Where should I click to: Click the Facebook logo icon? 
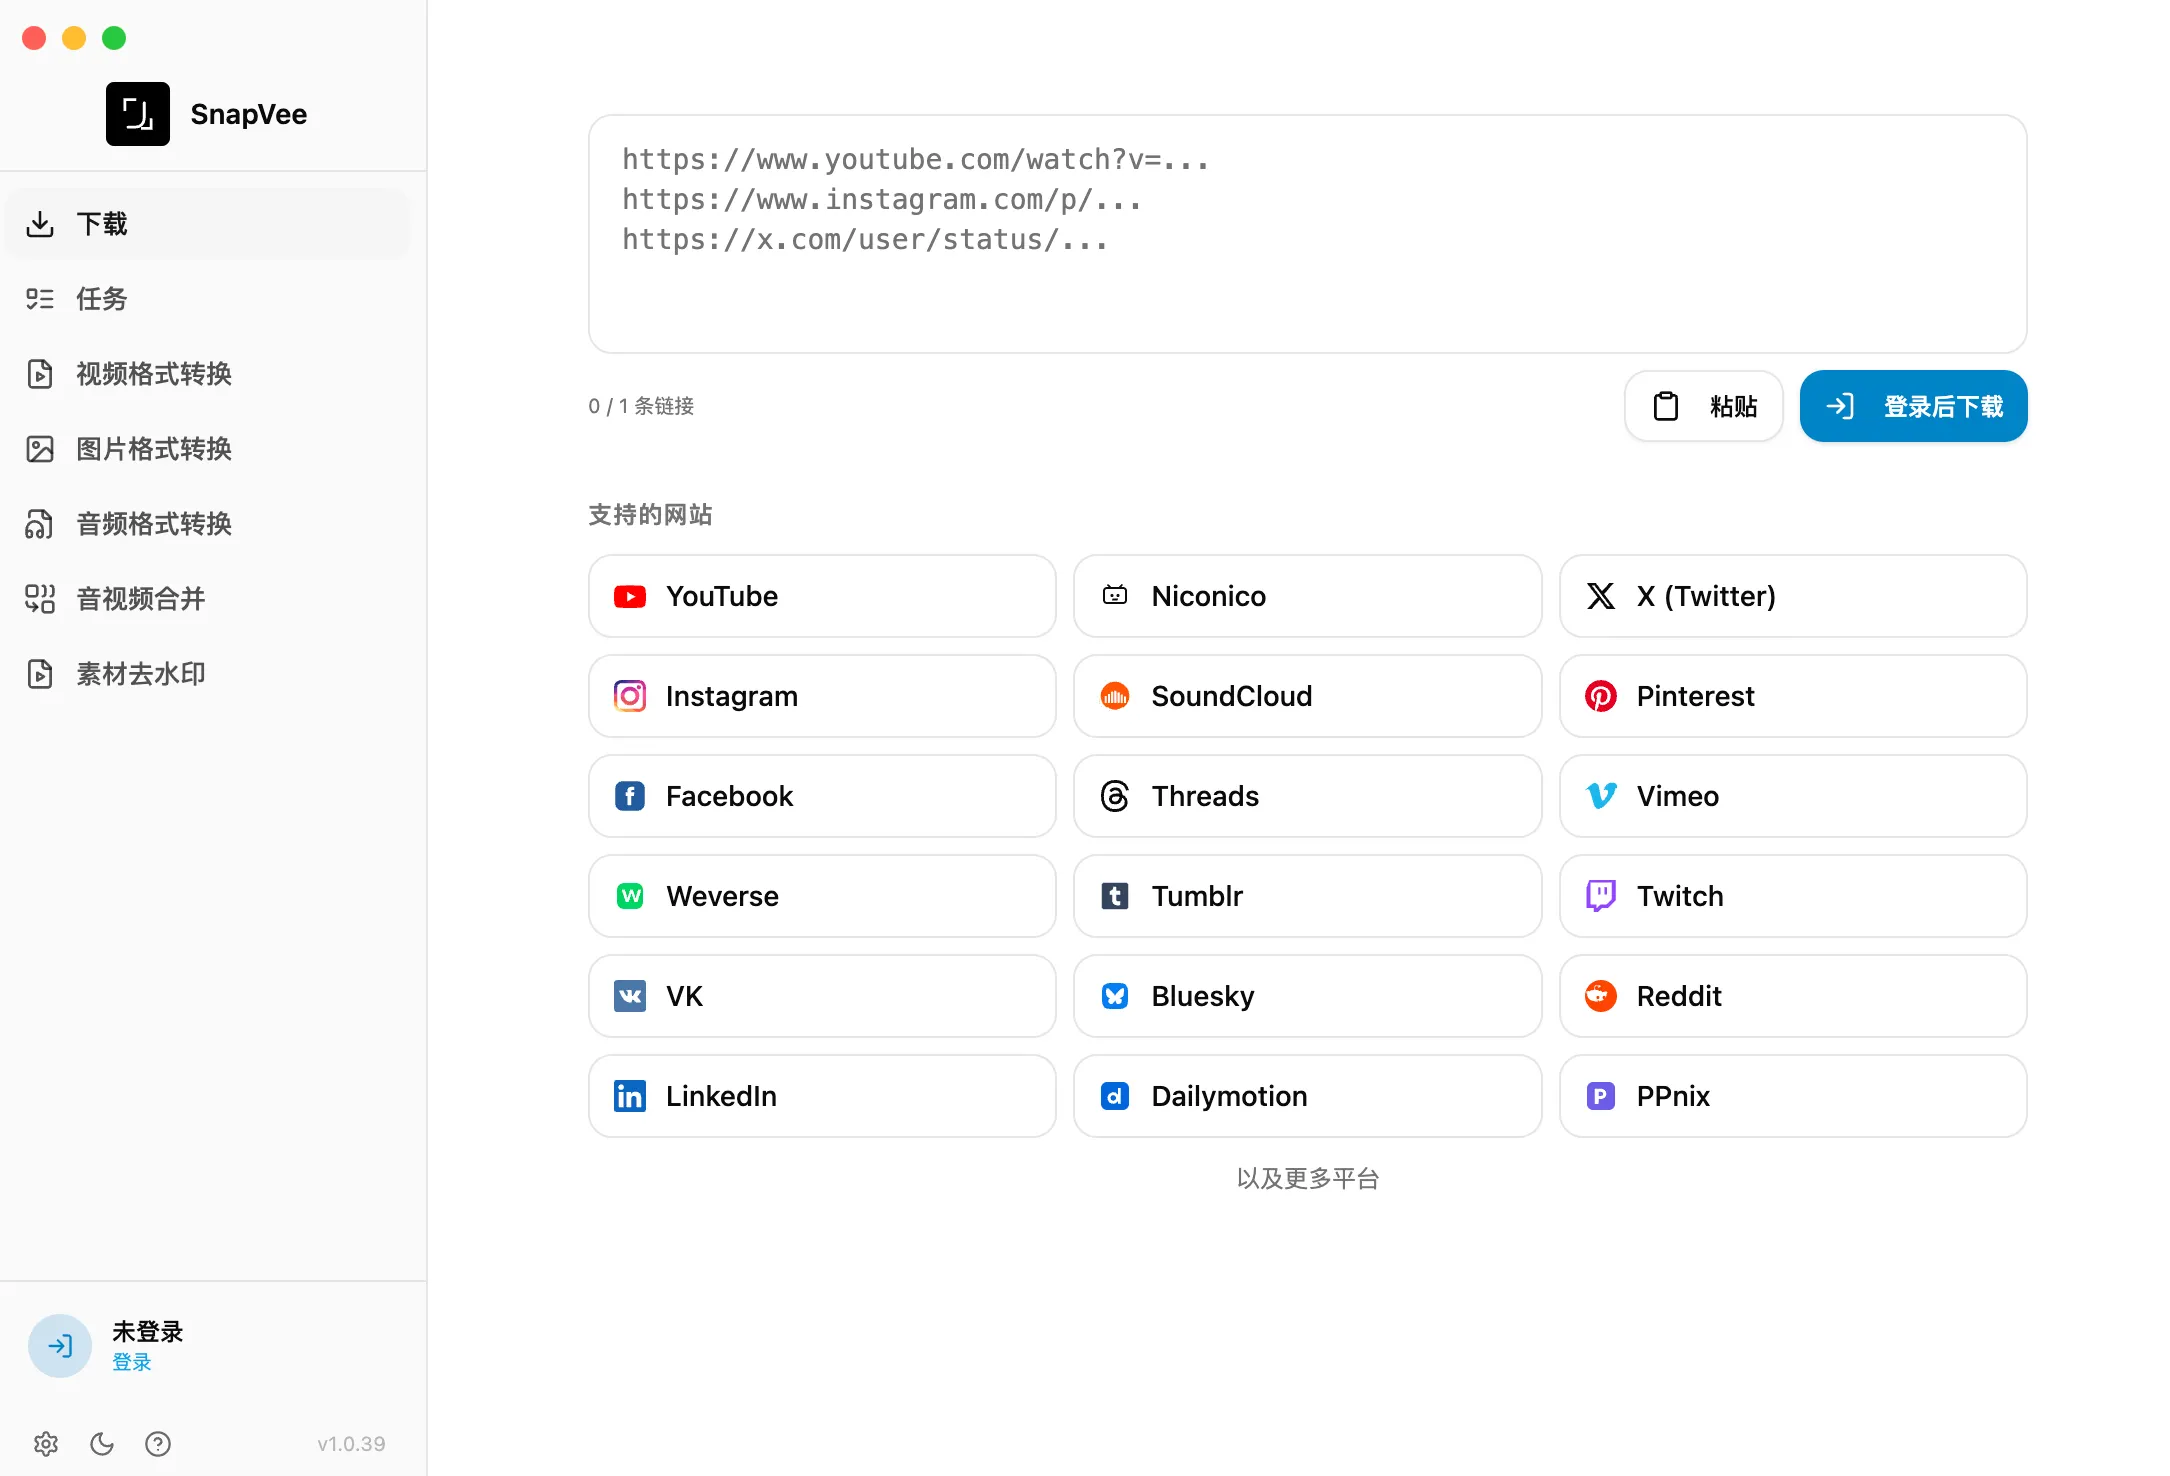630,796
